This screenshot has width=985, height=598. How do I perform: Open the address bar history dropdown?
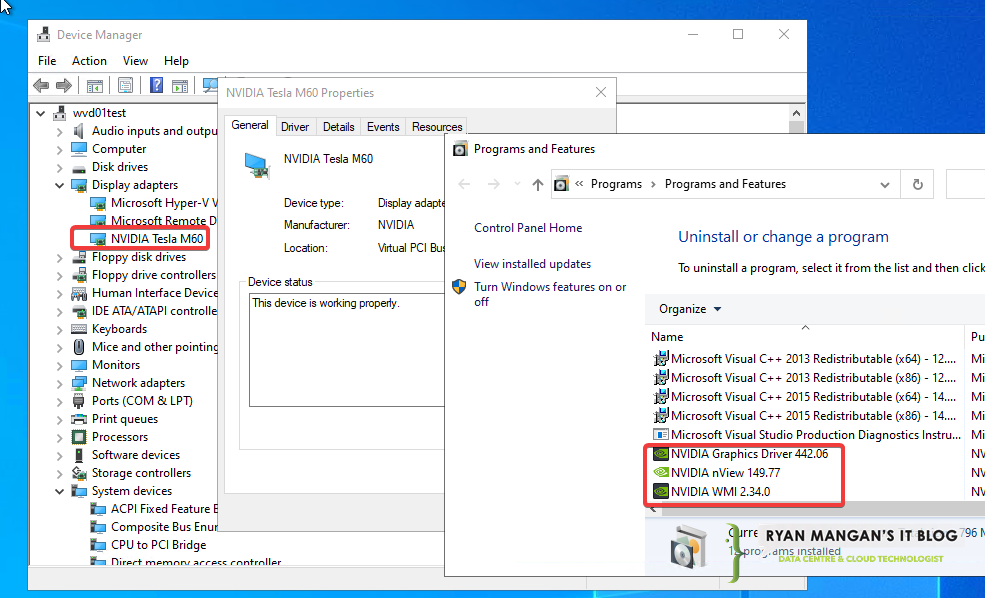click(x=884, y=184)
